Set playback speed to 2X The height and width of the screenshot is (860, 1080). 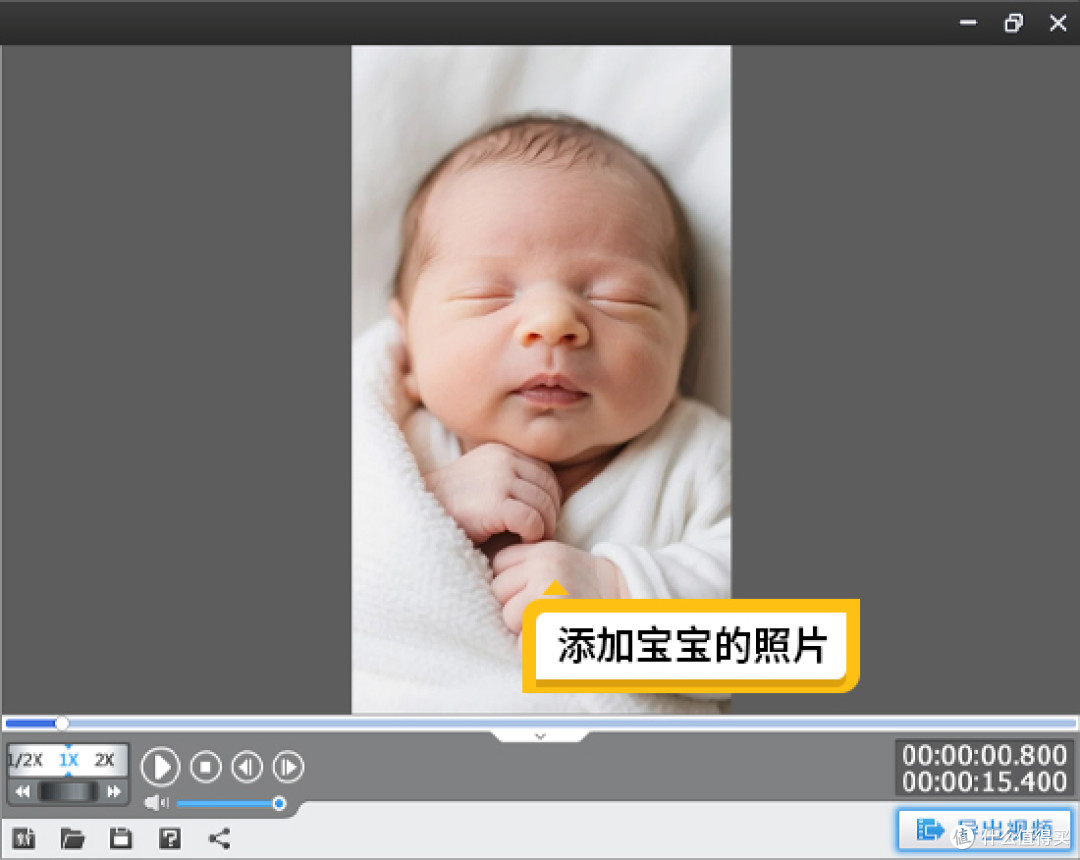pyautogui.click(x=104, y=760)
